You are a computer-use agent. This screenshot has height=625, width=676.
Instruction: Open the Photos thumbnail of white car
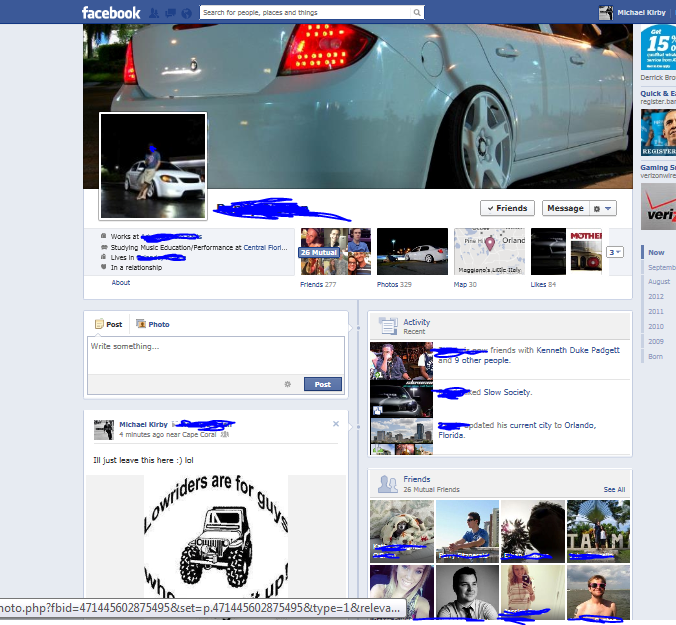coord(412,251)
